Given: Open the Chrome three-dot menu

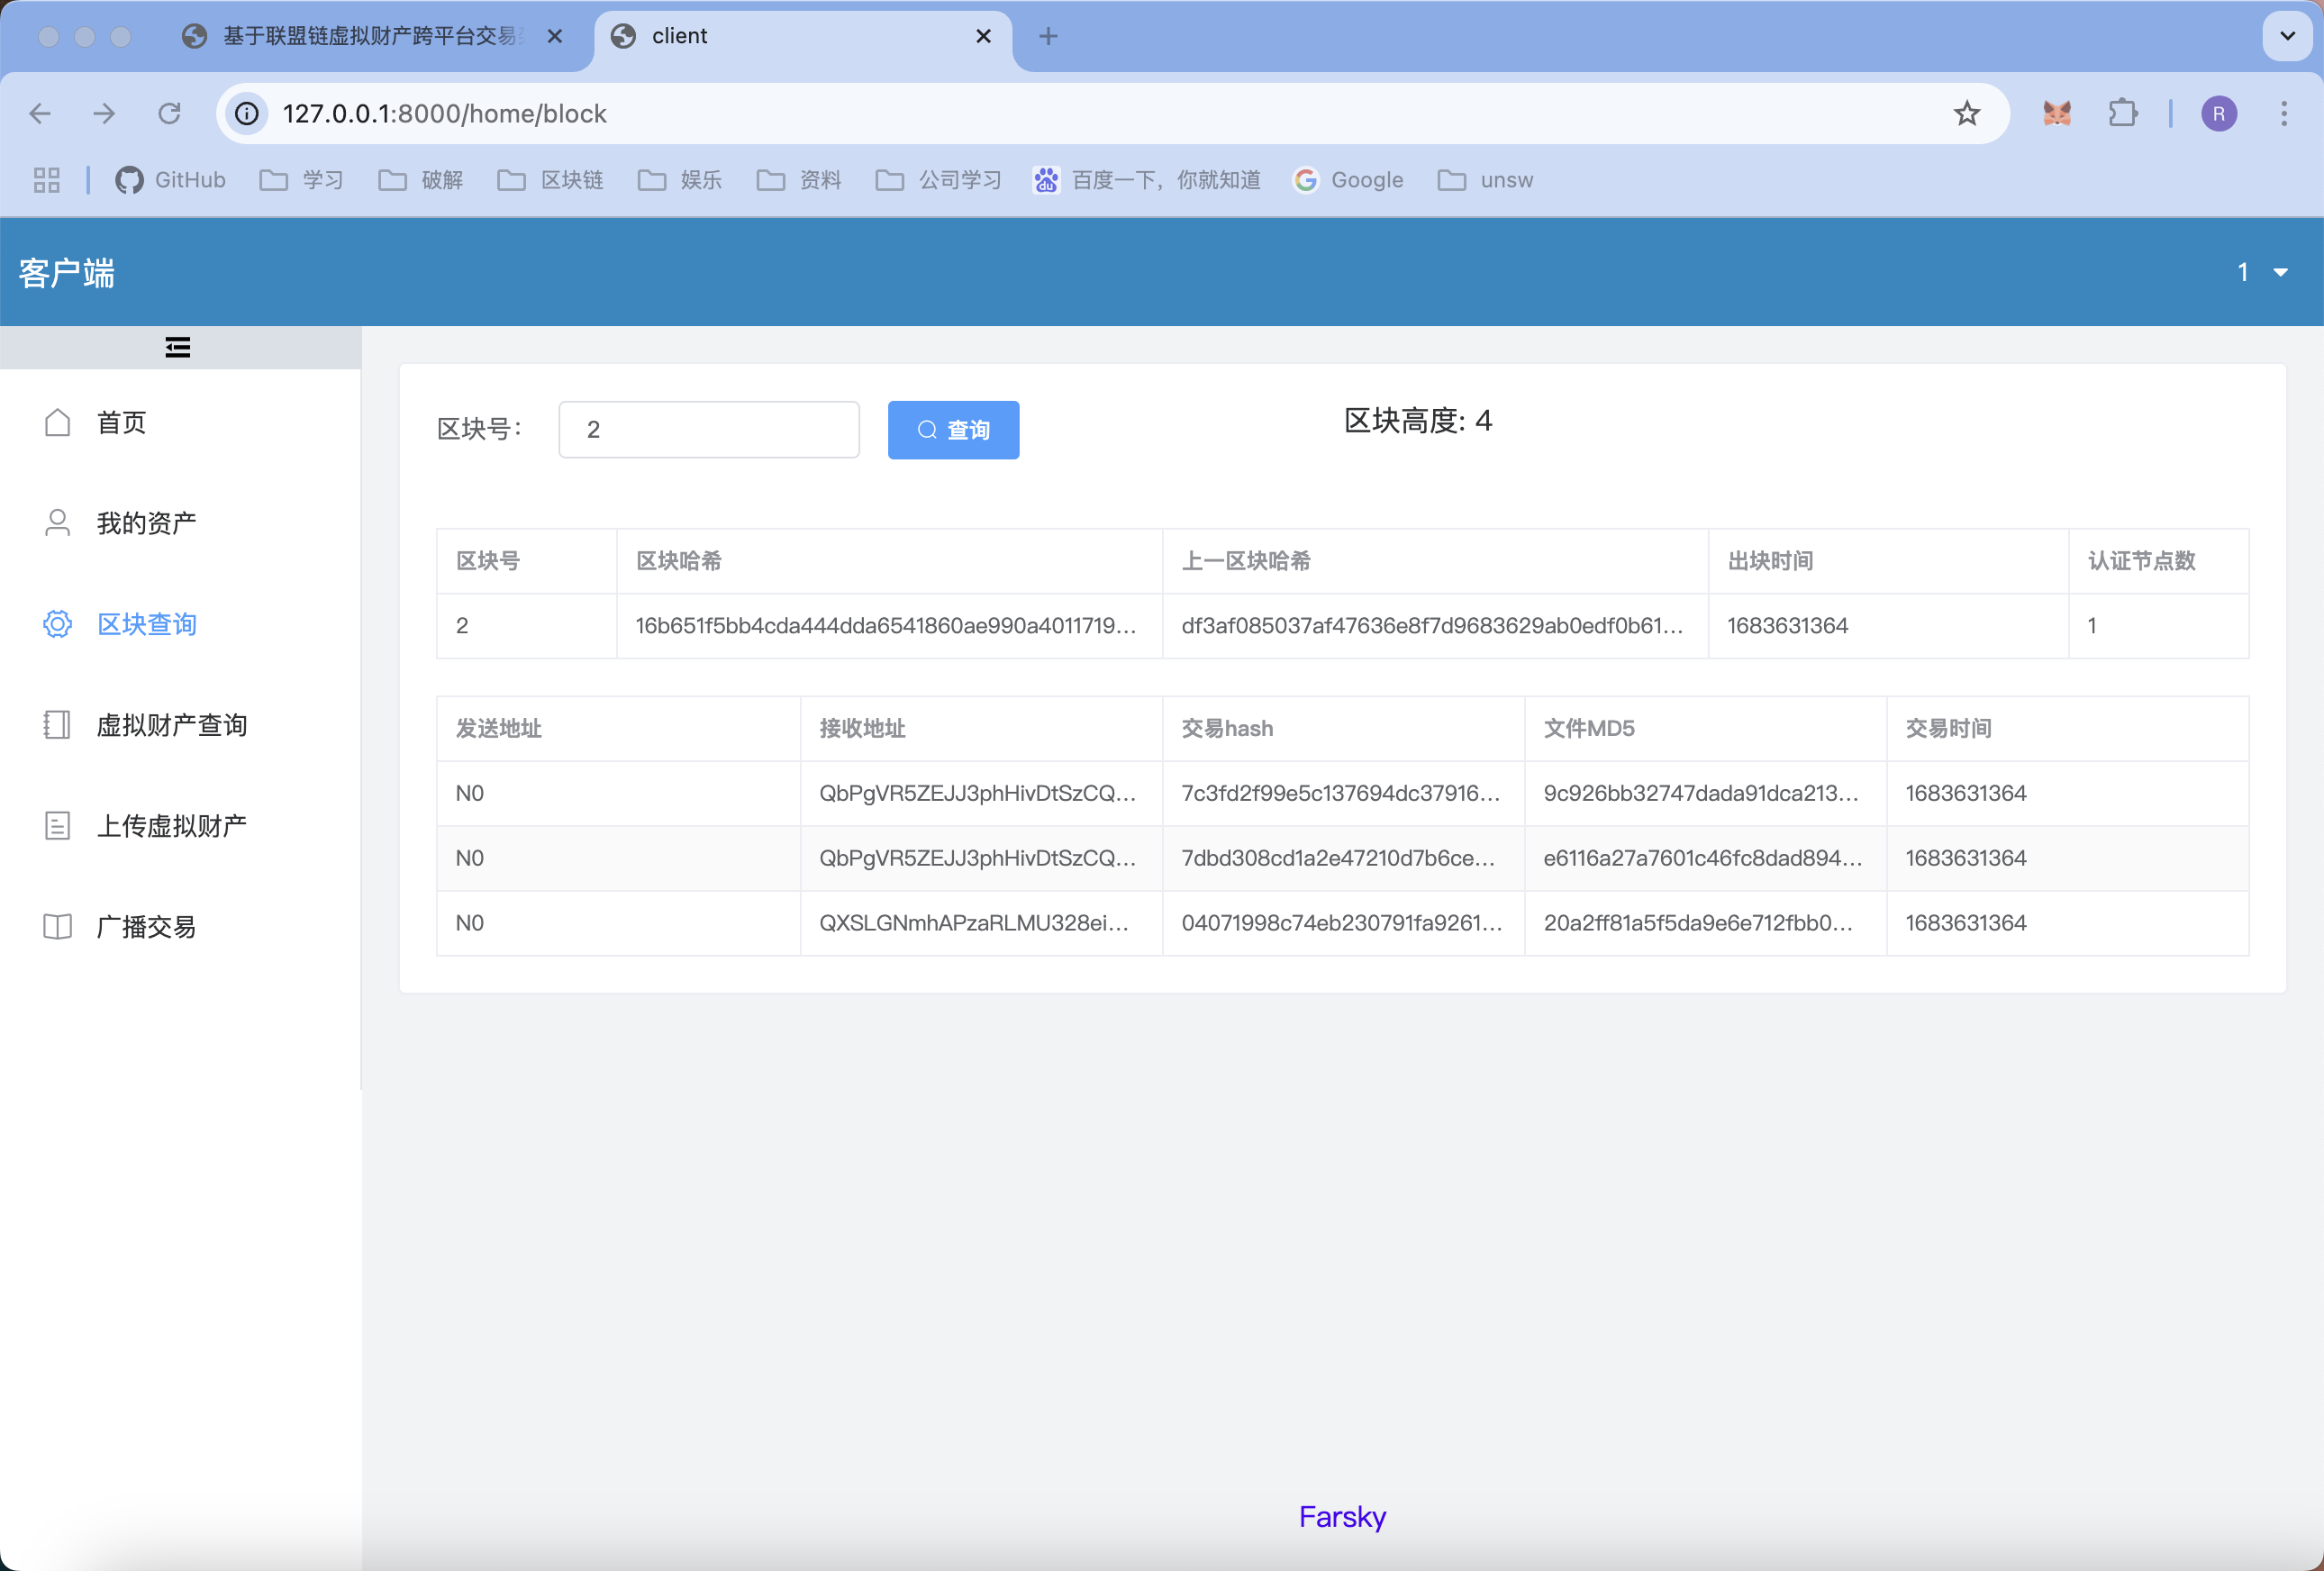Looking at the screenshot, I should (x=2284, y=113).
